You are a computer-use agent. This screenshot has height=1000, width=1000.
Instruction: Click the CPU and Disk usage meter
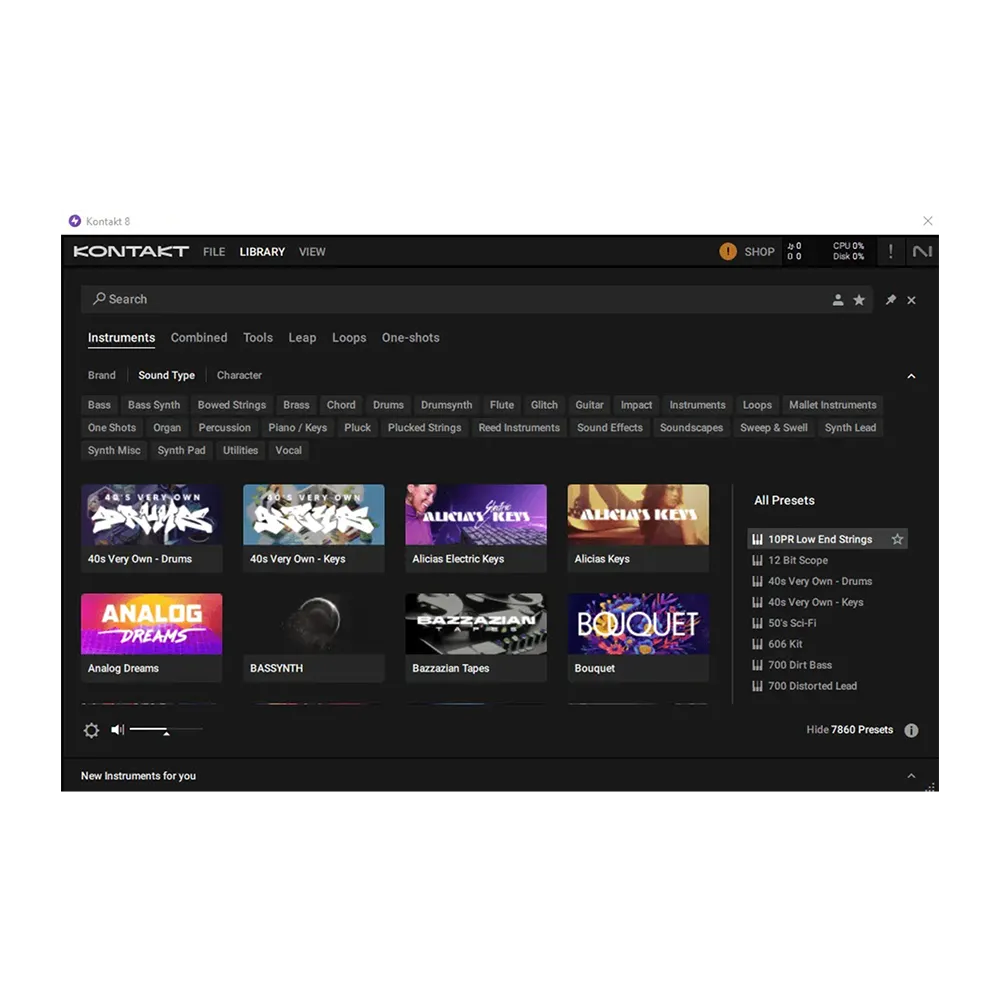[x=848, y=251]
